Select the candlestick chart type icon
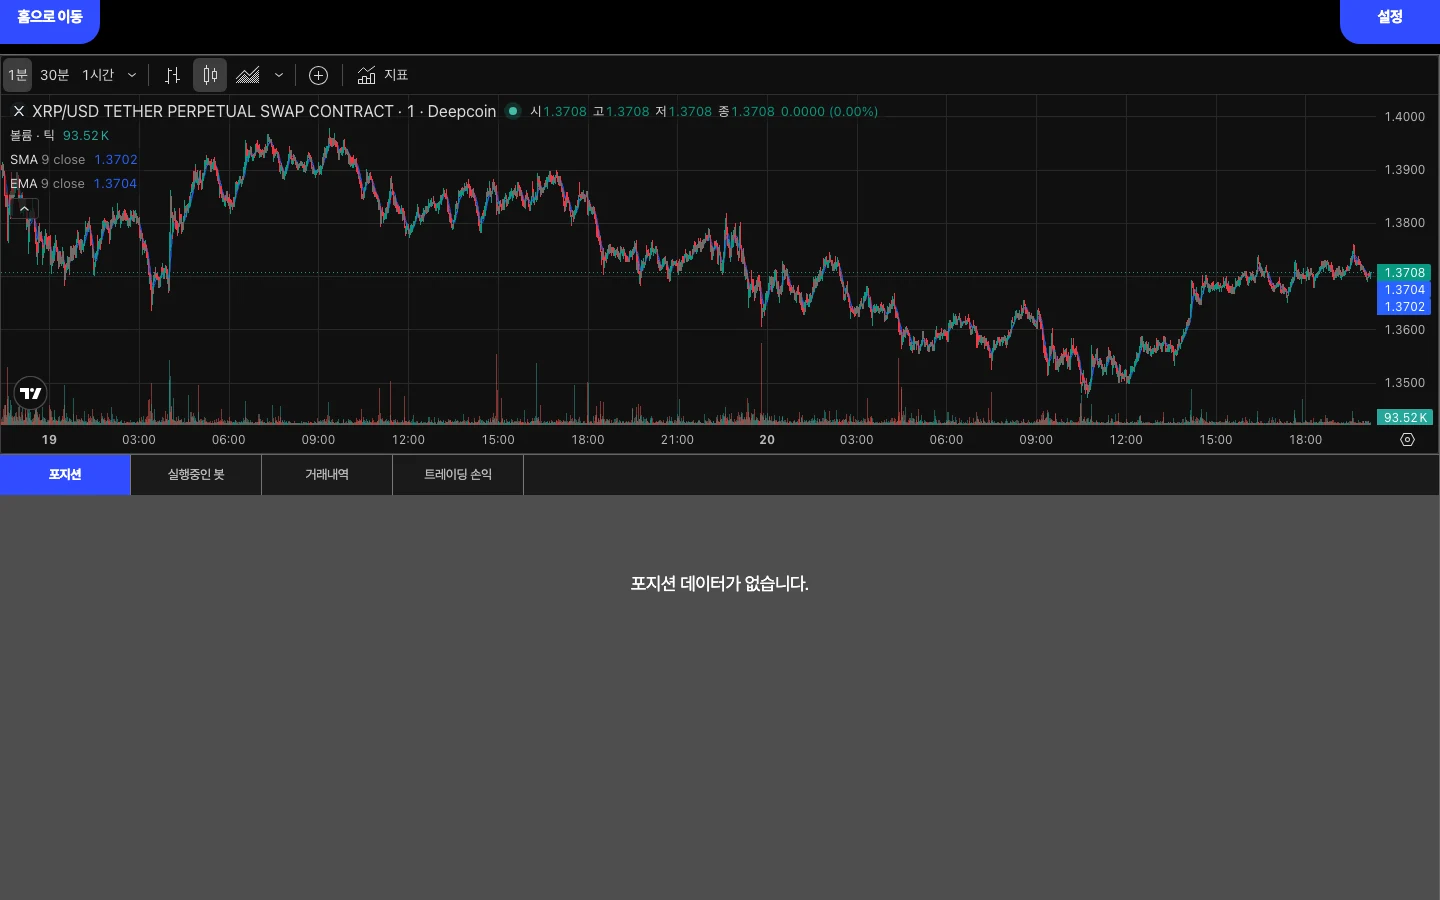 [x=210, y=75]
